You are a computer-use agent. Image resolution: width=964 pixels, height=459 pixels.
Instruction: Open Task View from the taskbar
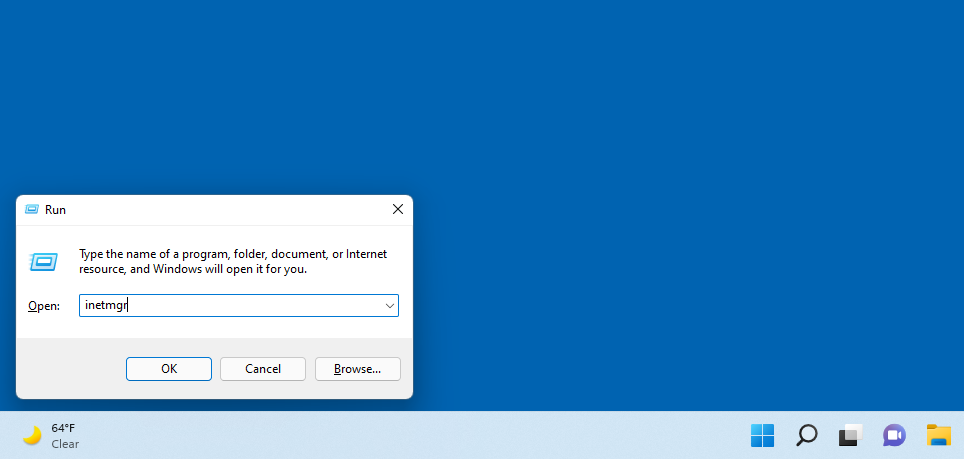tap(850, 435)
